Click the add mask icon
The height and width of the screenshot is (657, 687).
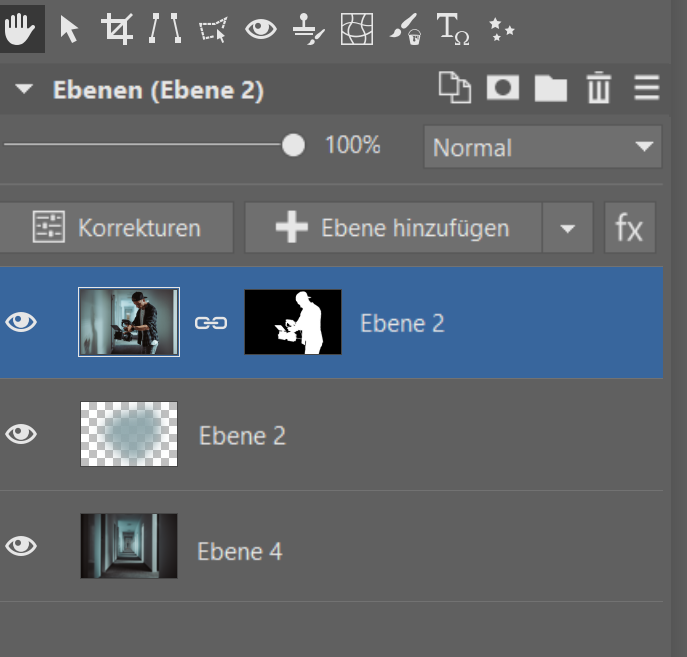pyautogui.click(x=503, y=88)
